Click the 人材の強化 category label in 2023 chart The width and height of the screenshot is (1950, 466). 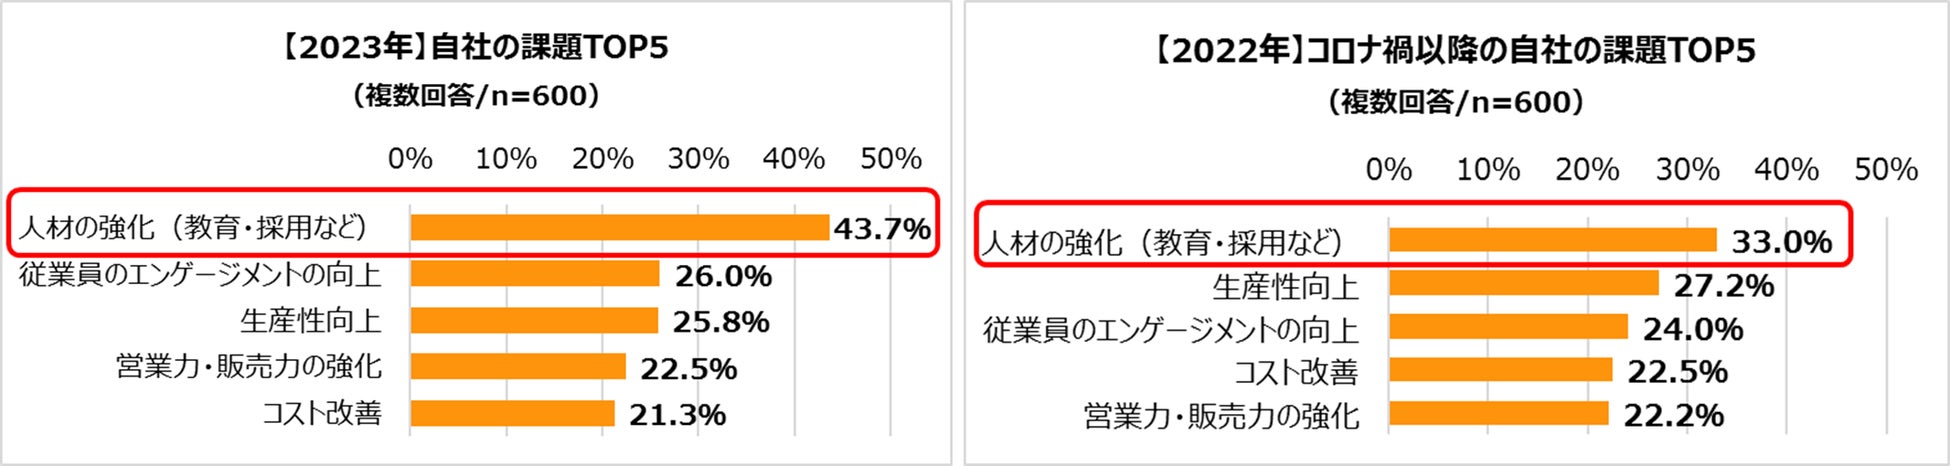tap(193, 228)
